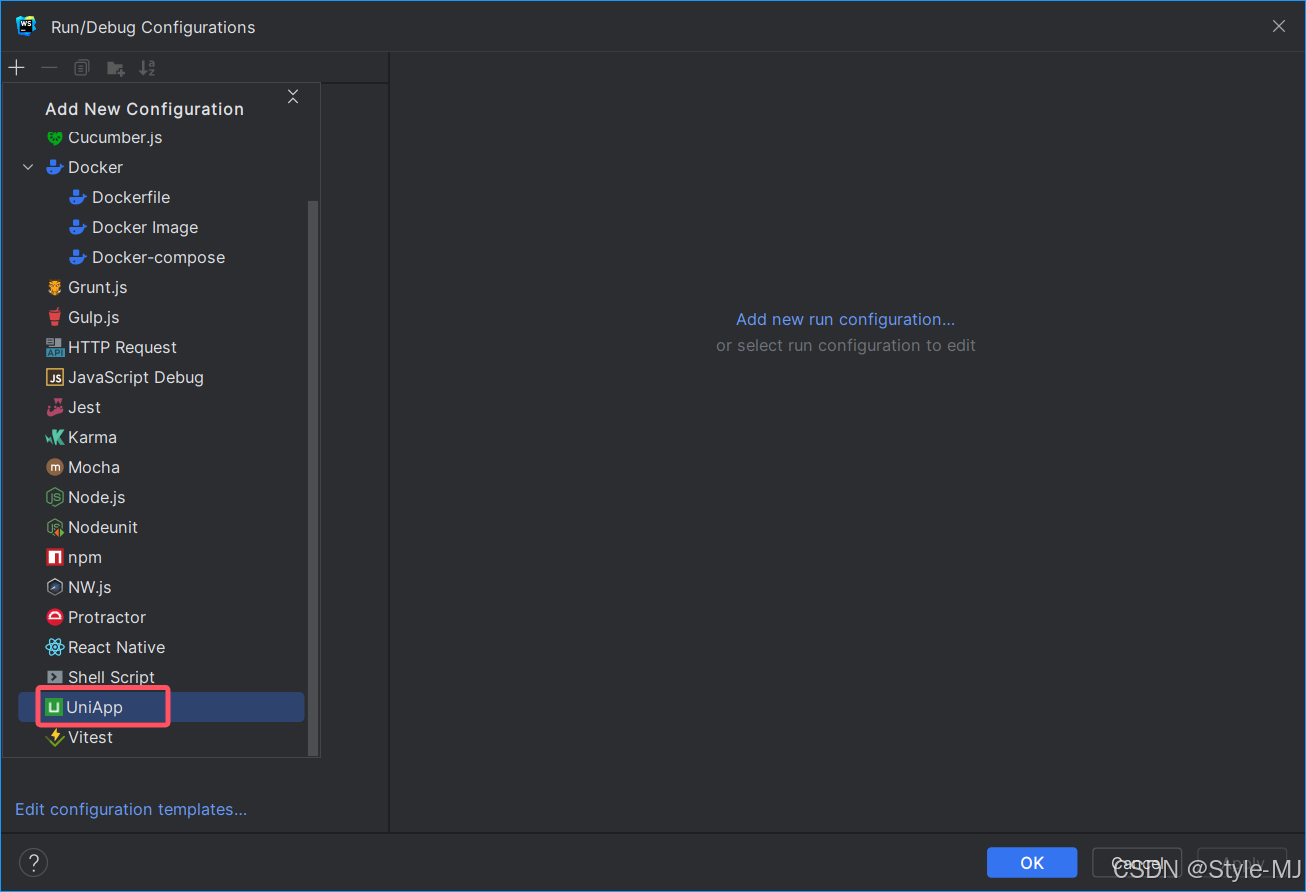The image size is (1306, 892).
Task: Click the Sort configurations alphabetically icon
Action: point(147,68)
